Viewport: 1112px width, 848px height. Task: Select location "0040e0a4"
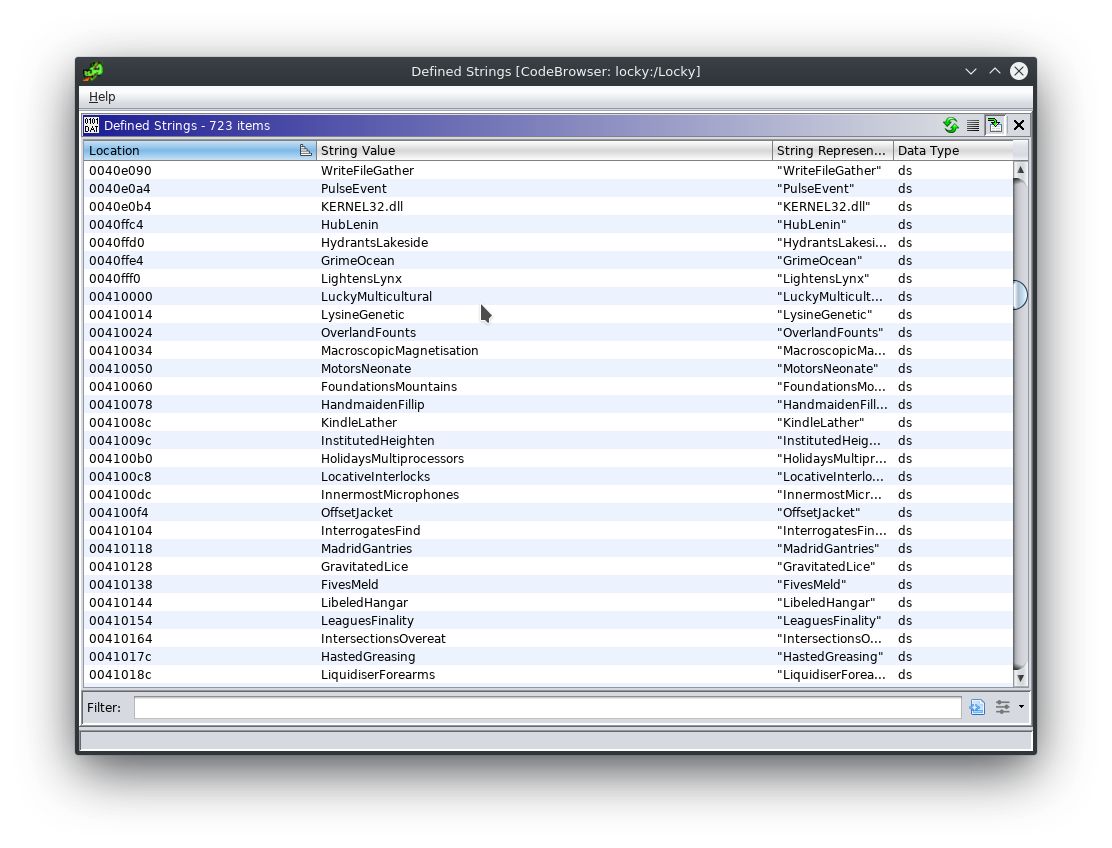pyautogui.click(x=120, y=189)
